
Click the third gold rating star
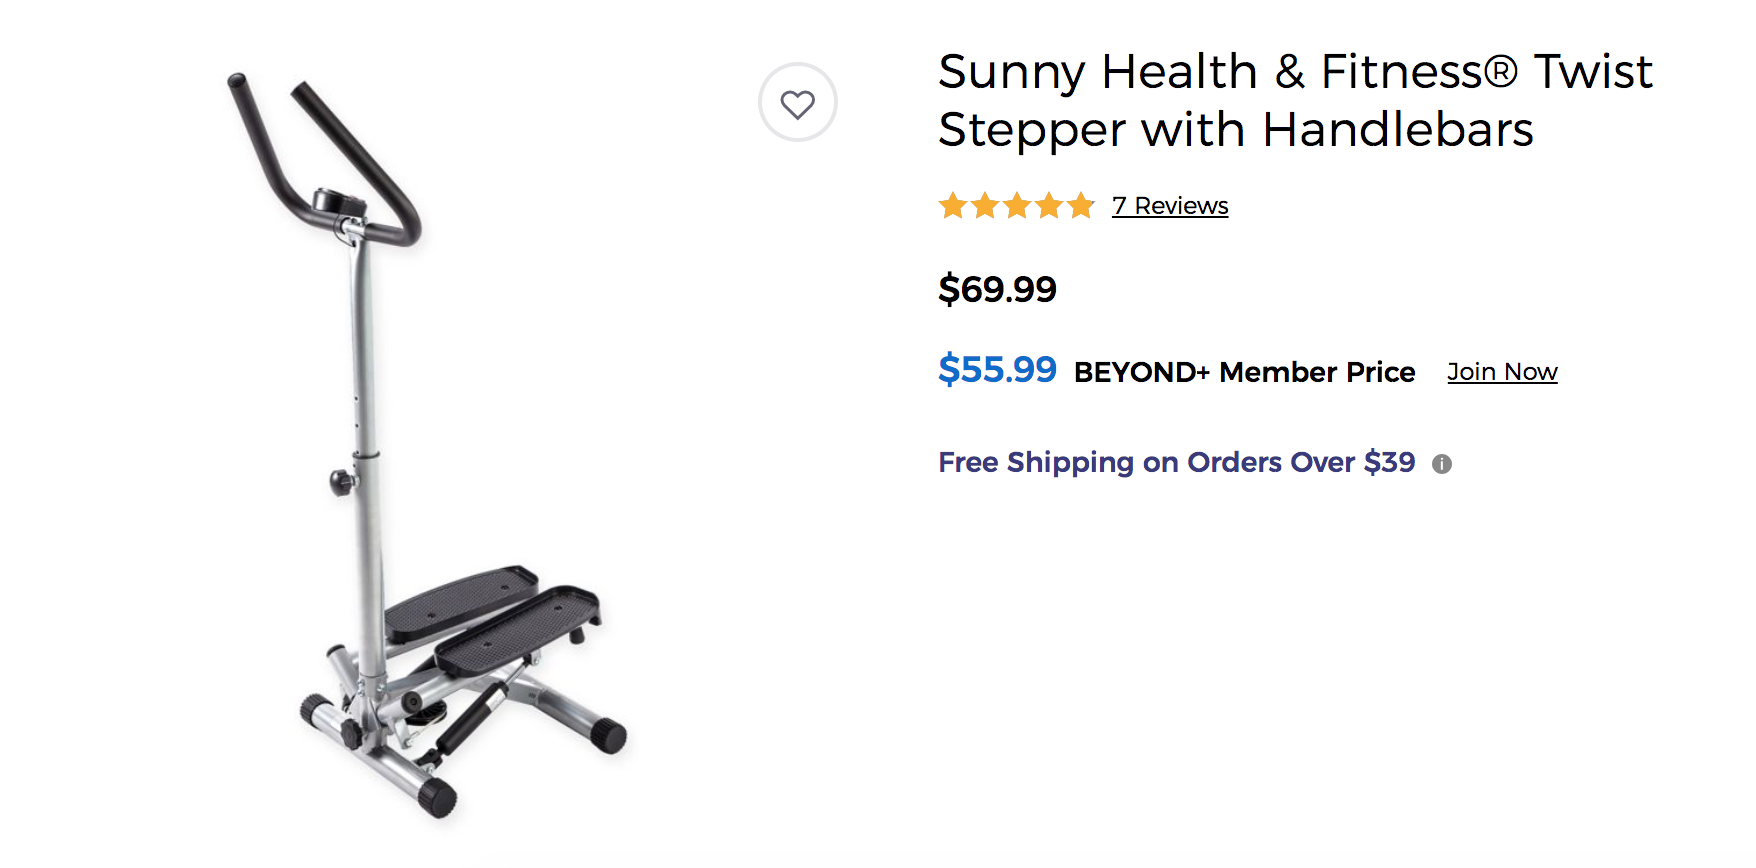1017,206
